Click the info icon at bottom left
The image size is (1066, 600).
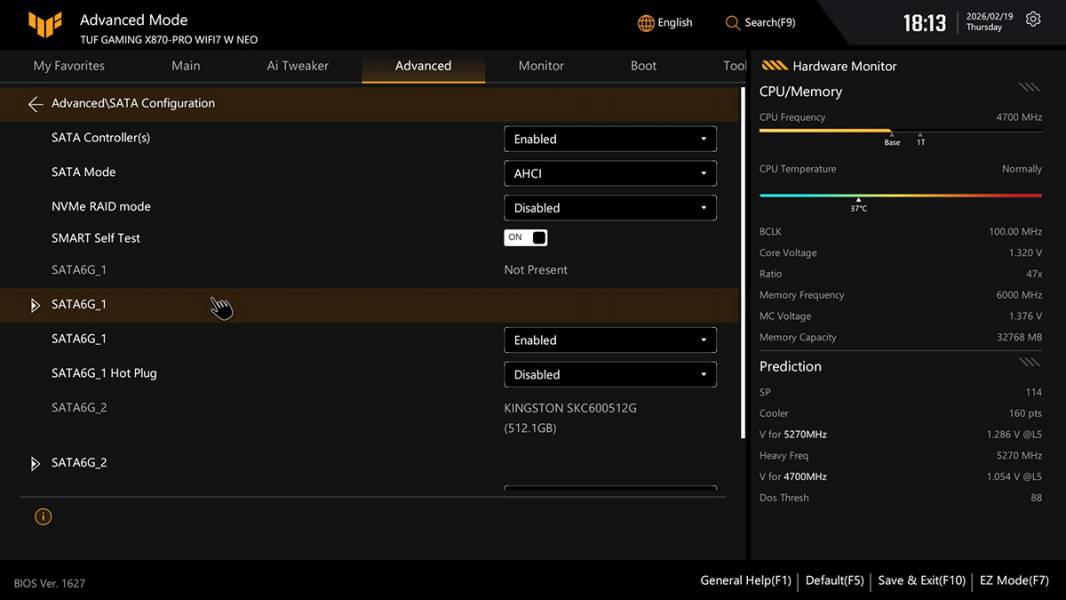43,517
